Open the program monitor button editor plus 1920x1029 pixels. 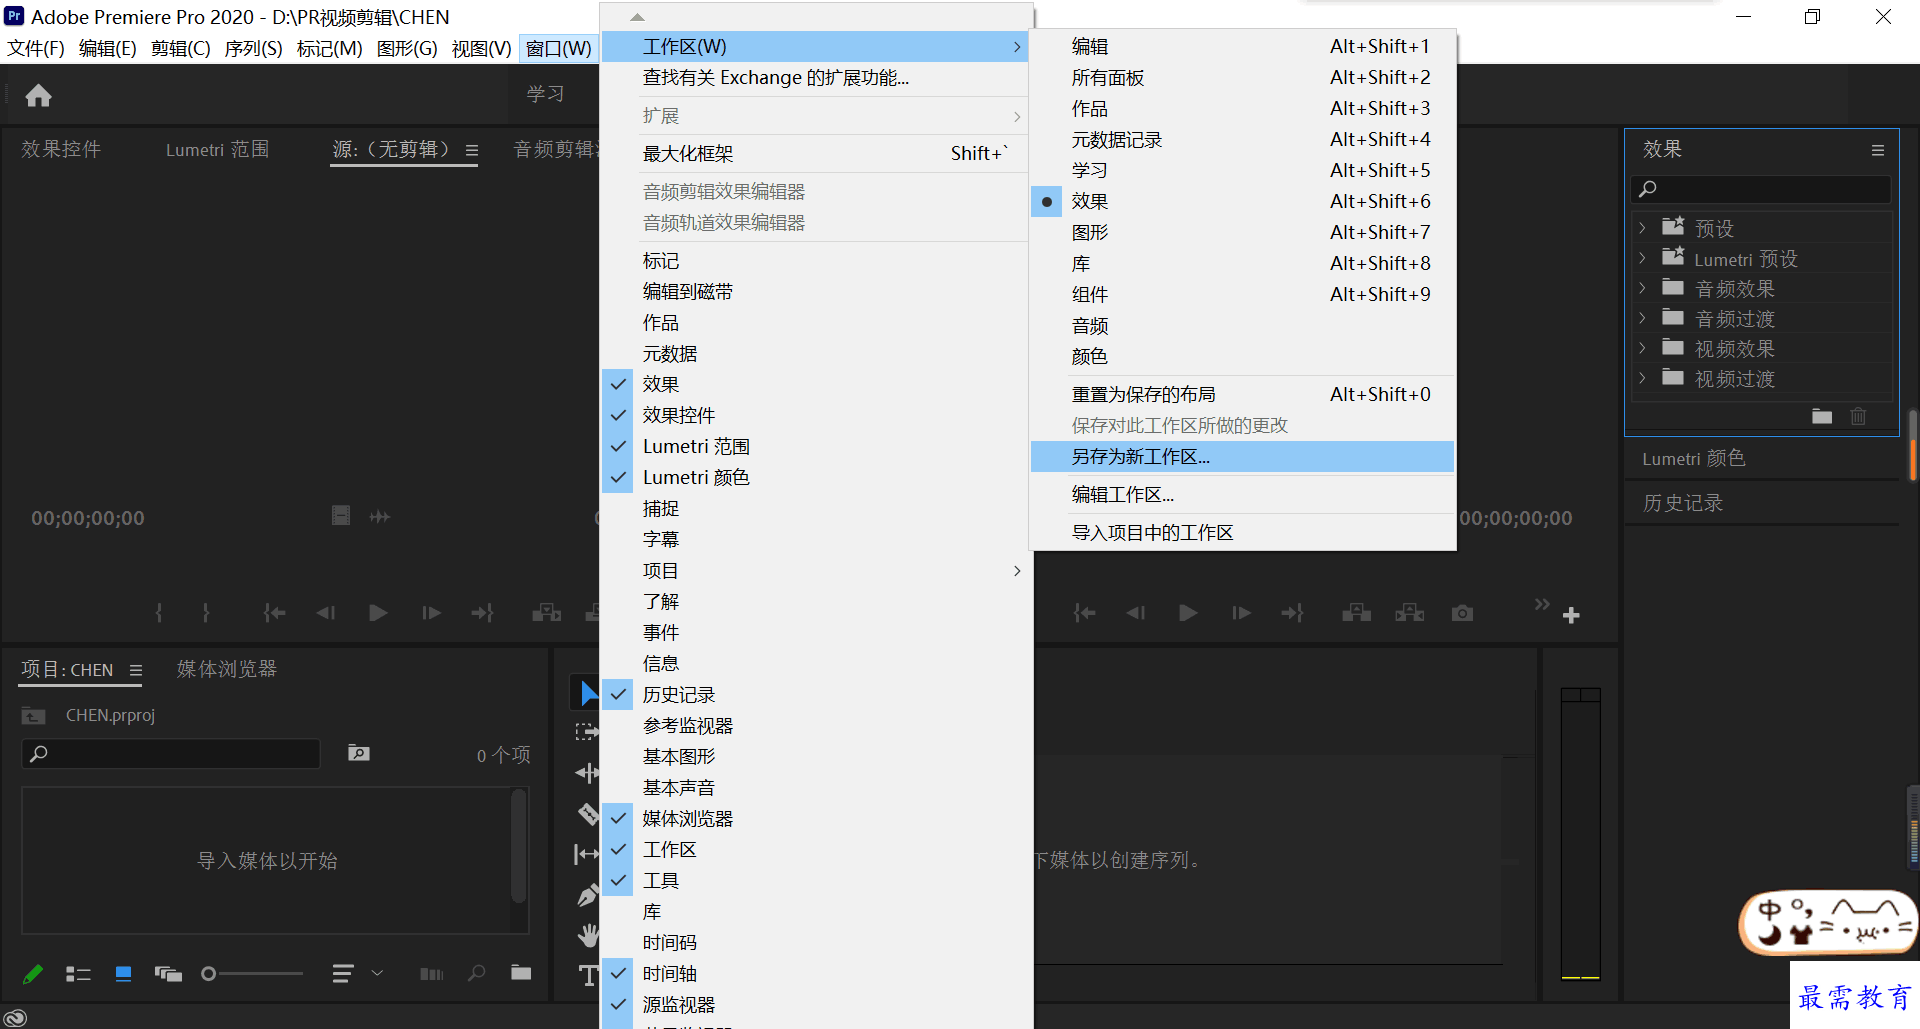click(x=1571, y=616)
